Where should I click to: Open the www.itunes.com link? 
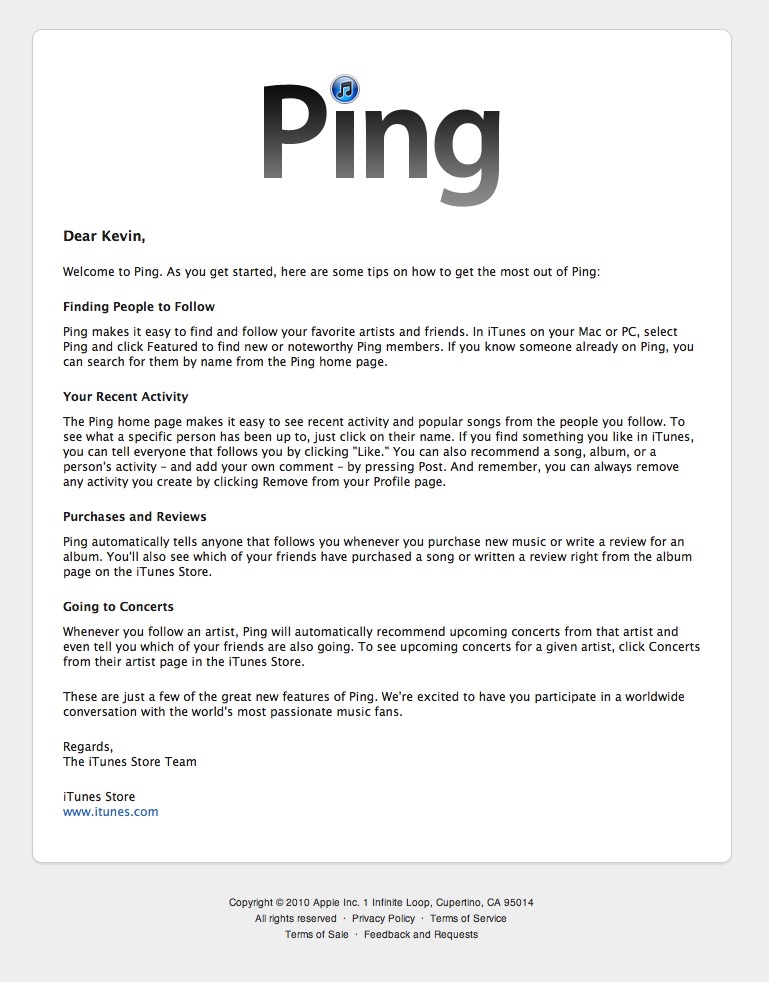[110, 812]
